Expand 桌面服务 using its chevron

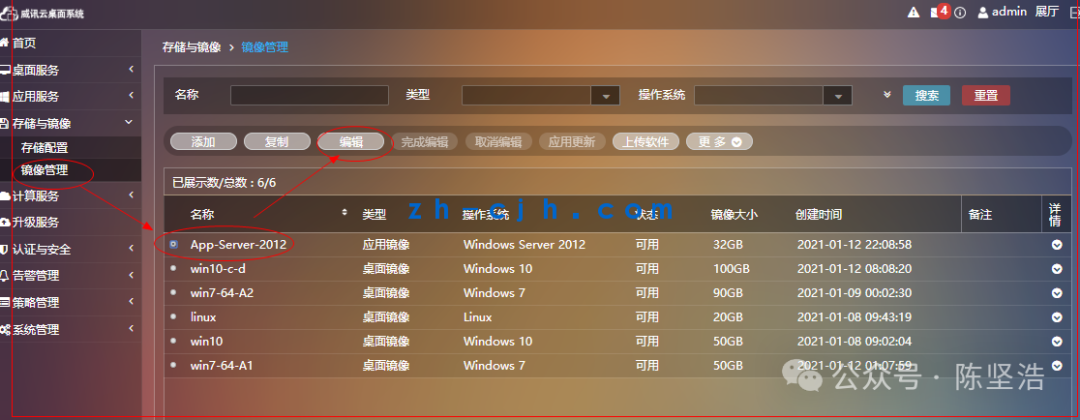(x=131, y=69)
